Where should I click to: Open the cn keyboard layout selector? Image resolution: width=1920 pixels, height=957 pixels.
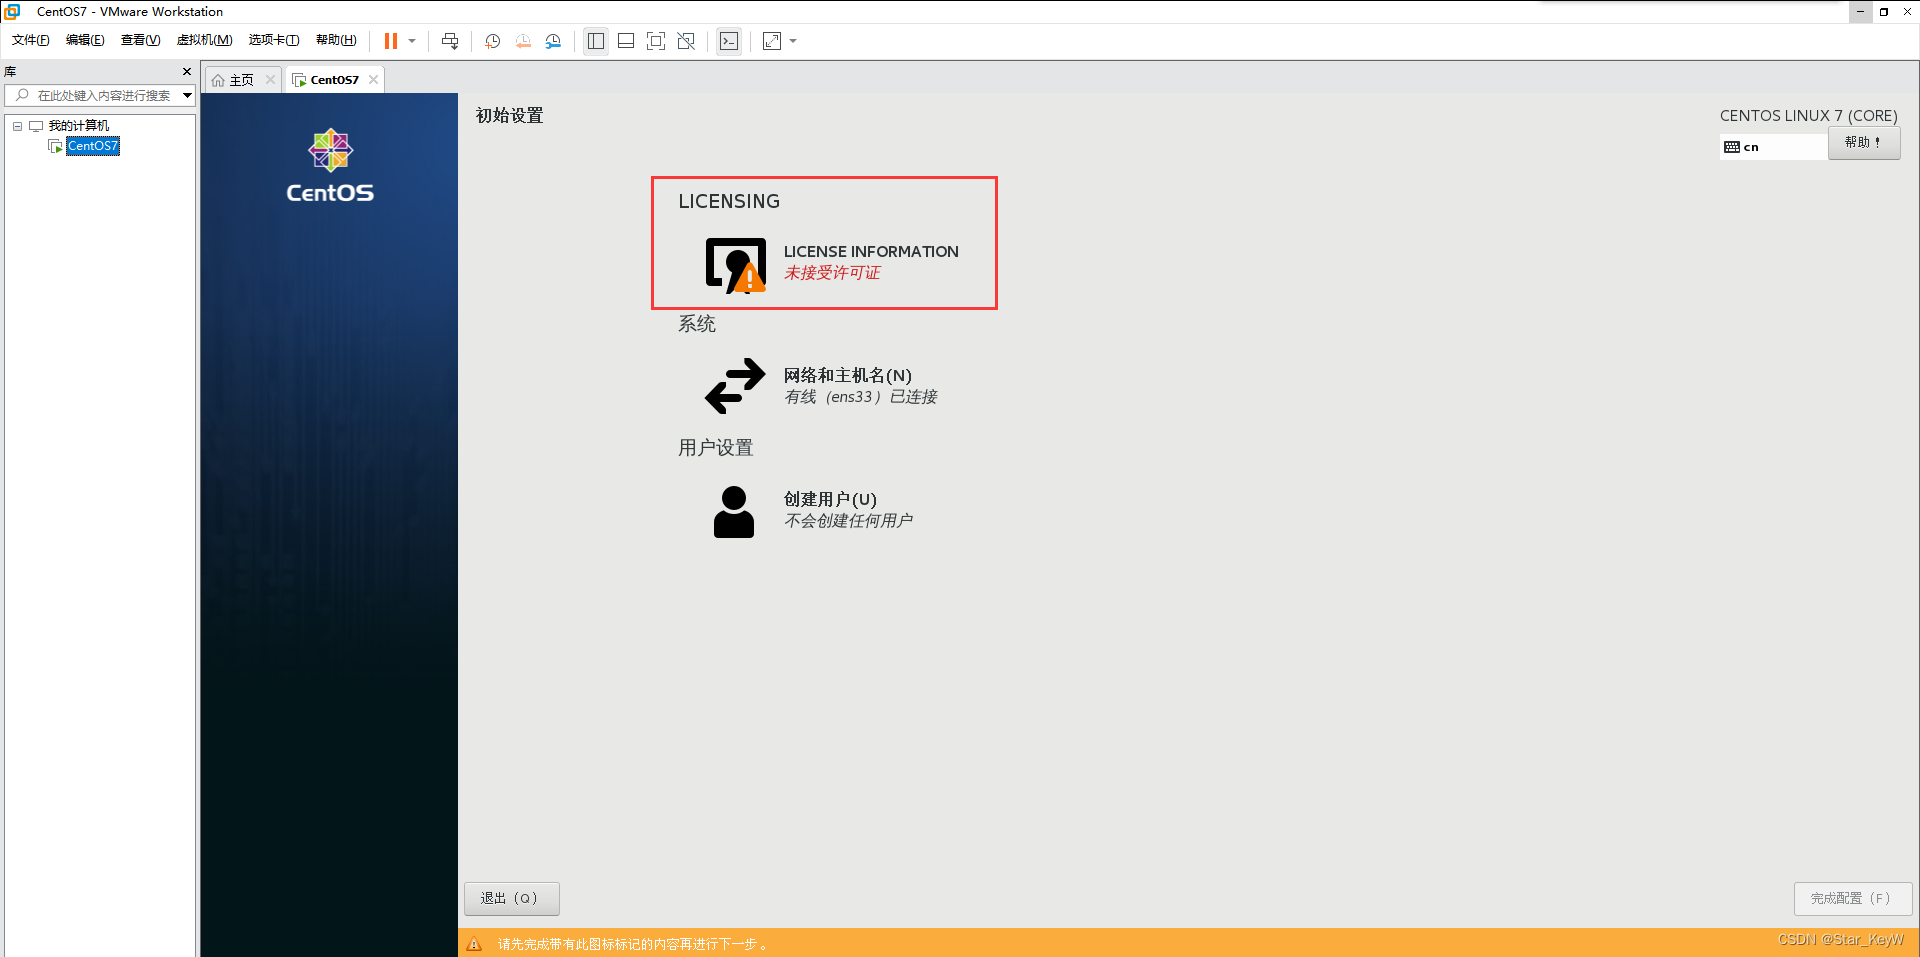pos(1772,146)
